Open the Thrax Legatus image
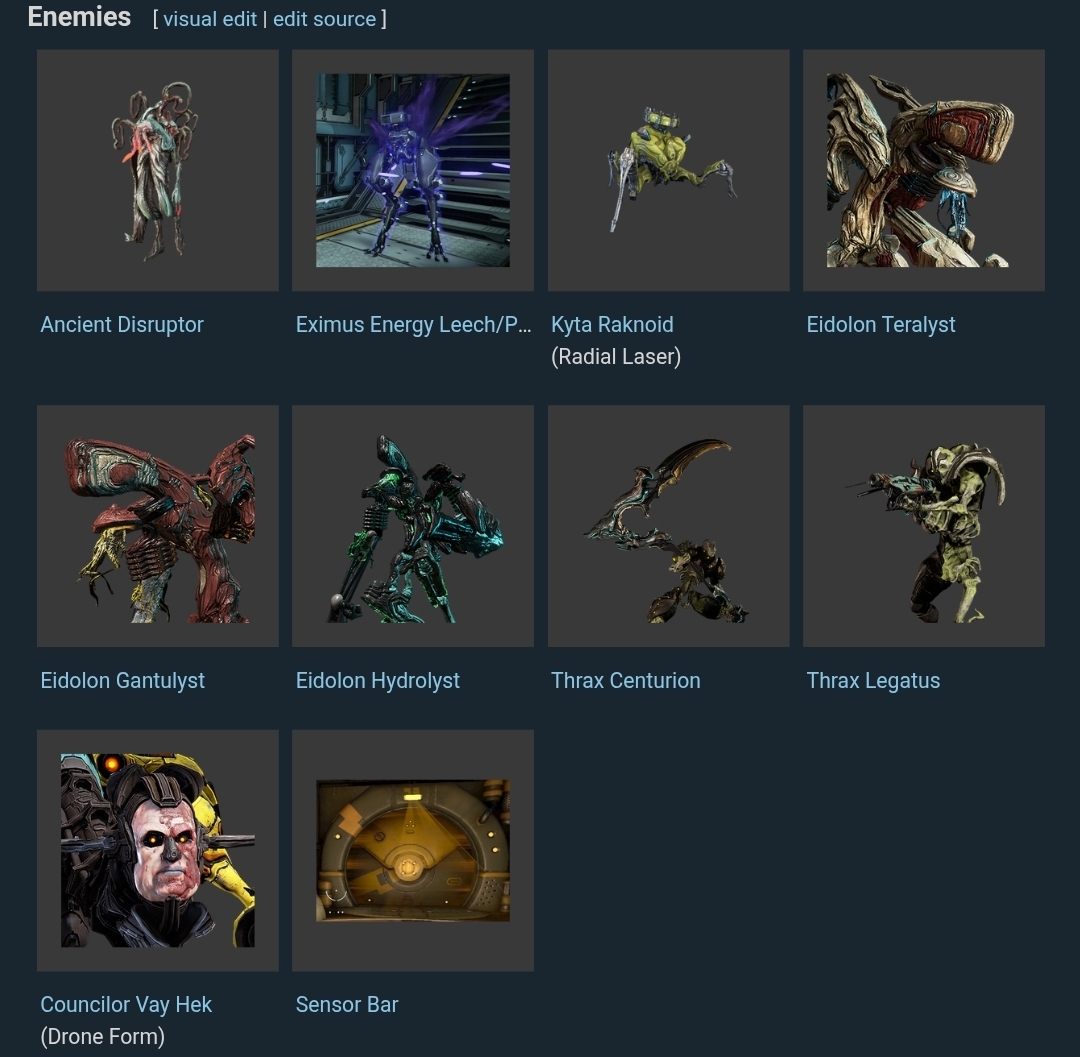The image size is (1080, 1057). [924, 526]
